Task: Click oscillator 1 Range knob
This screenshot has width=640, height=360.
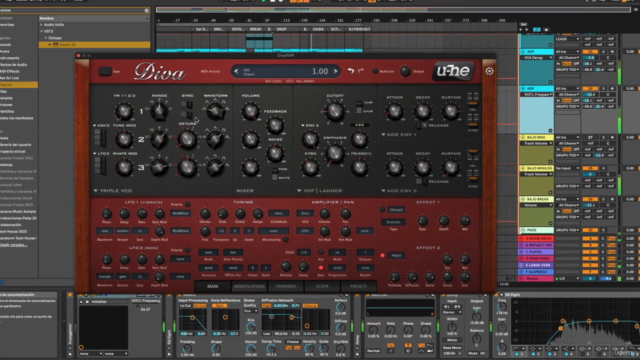Action: pyautogui.click(x=159, y=111)
